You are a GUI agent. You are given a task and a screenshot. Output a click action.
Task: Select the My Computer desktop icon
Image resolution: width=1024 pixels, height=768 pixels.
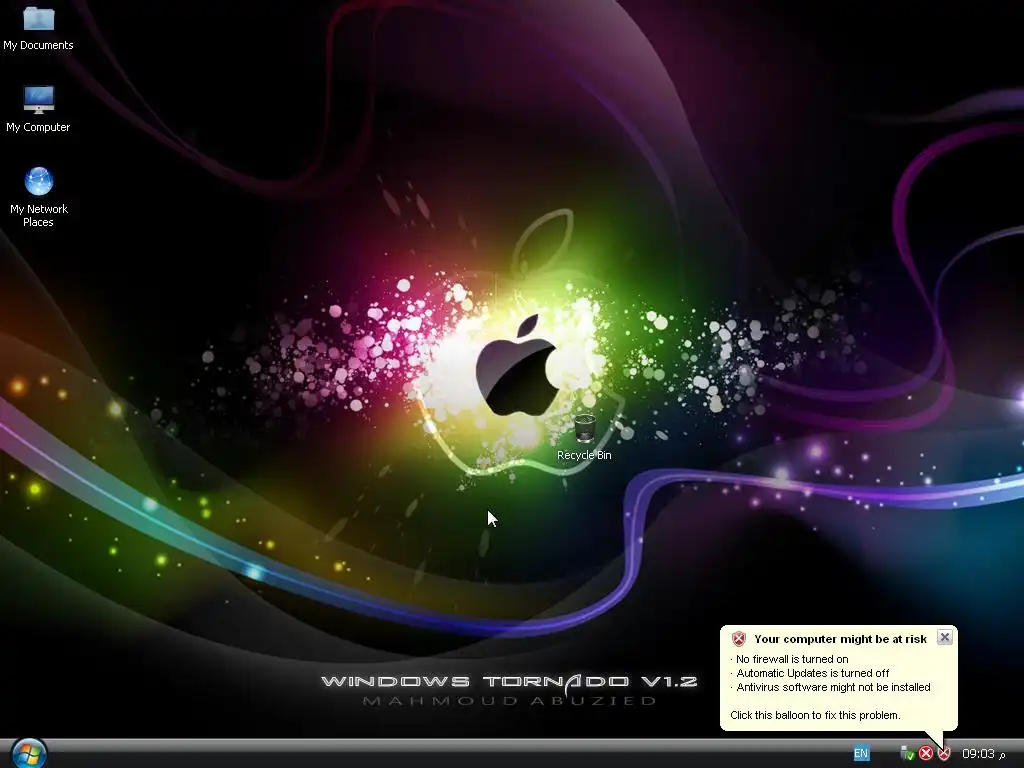click(39, 100)
